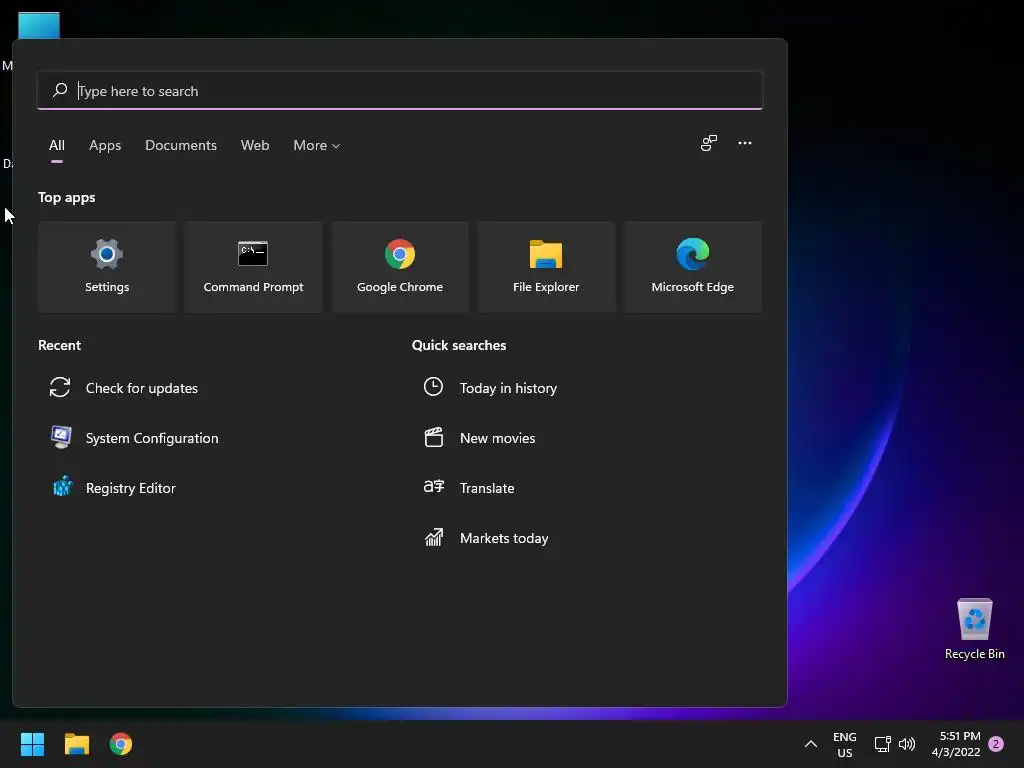Open network status tray icon
This screenshot has height=768, width=1024.
click(x=882, y=744)
